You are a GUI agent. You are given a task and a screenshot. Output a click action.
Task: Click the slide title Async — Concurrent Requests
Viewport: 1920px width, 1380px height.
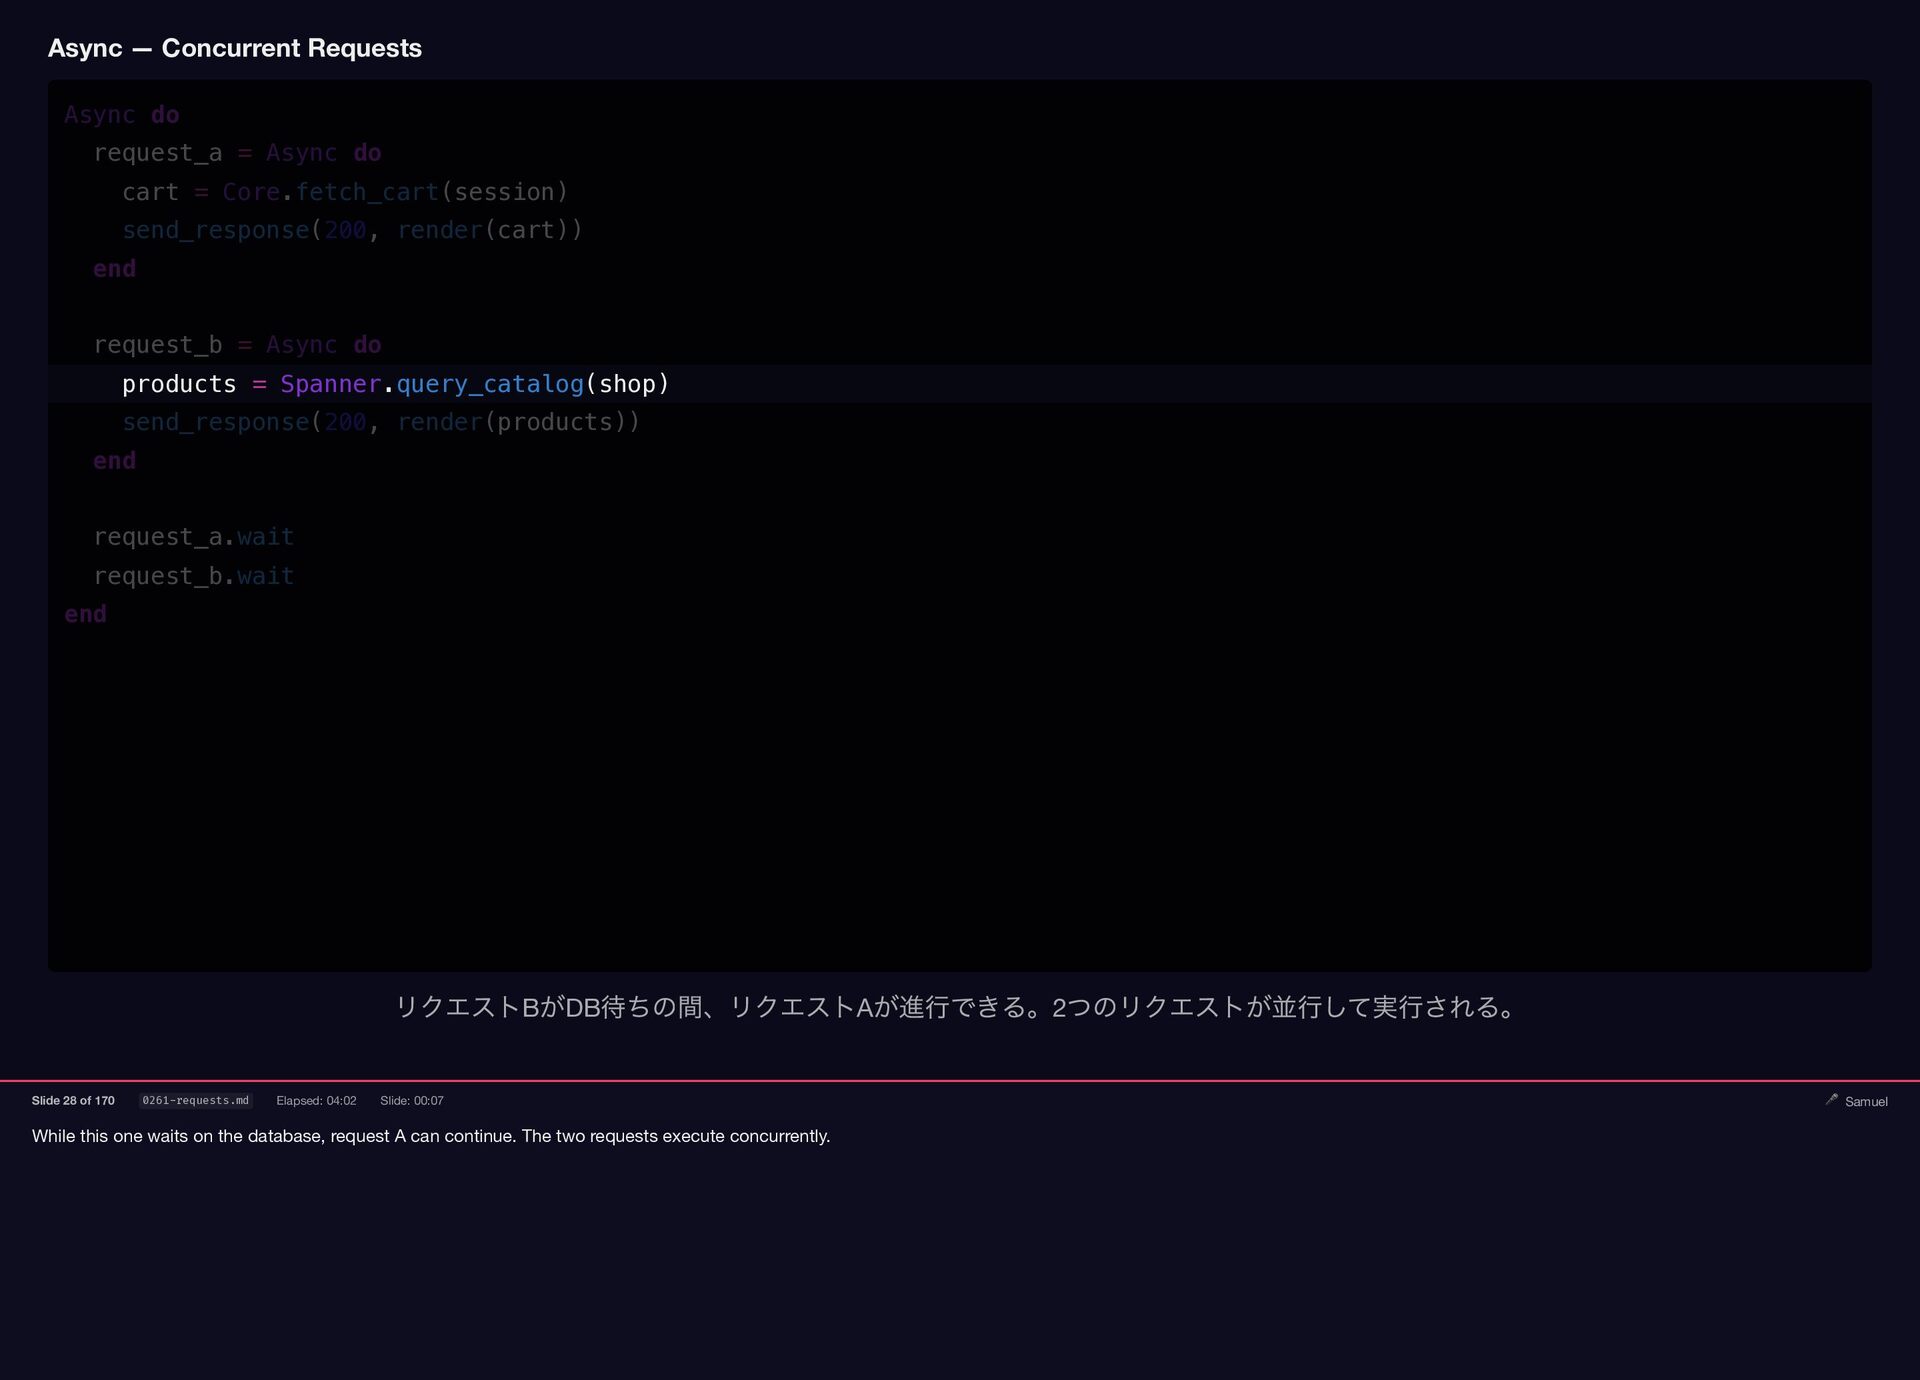point(235,48)
